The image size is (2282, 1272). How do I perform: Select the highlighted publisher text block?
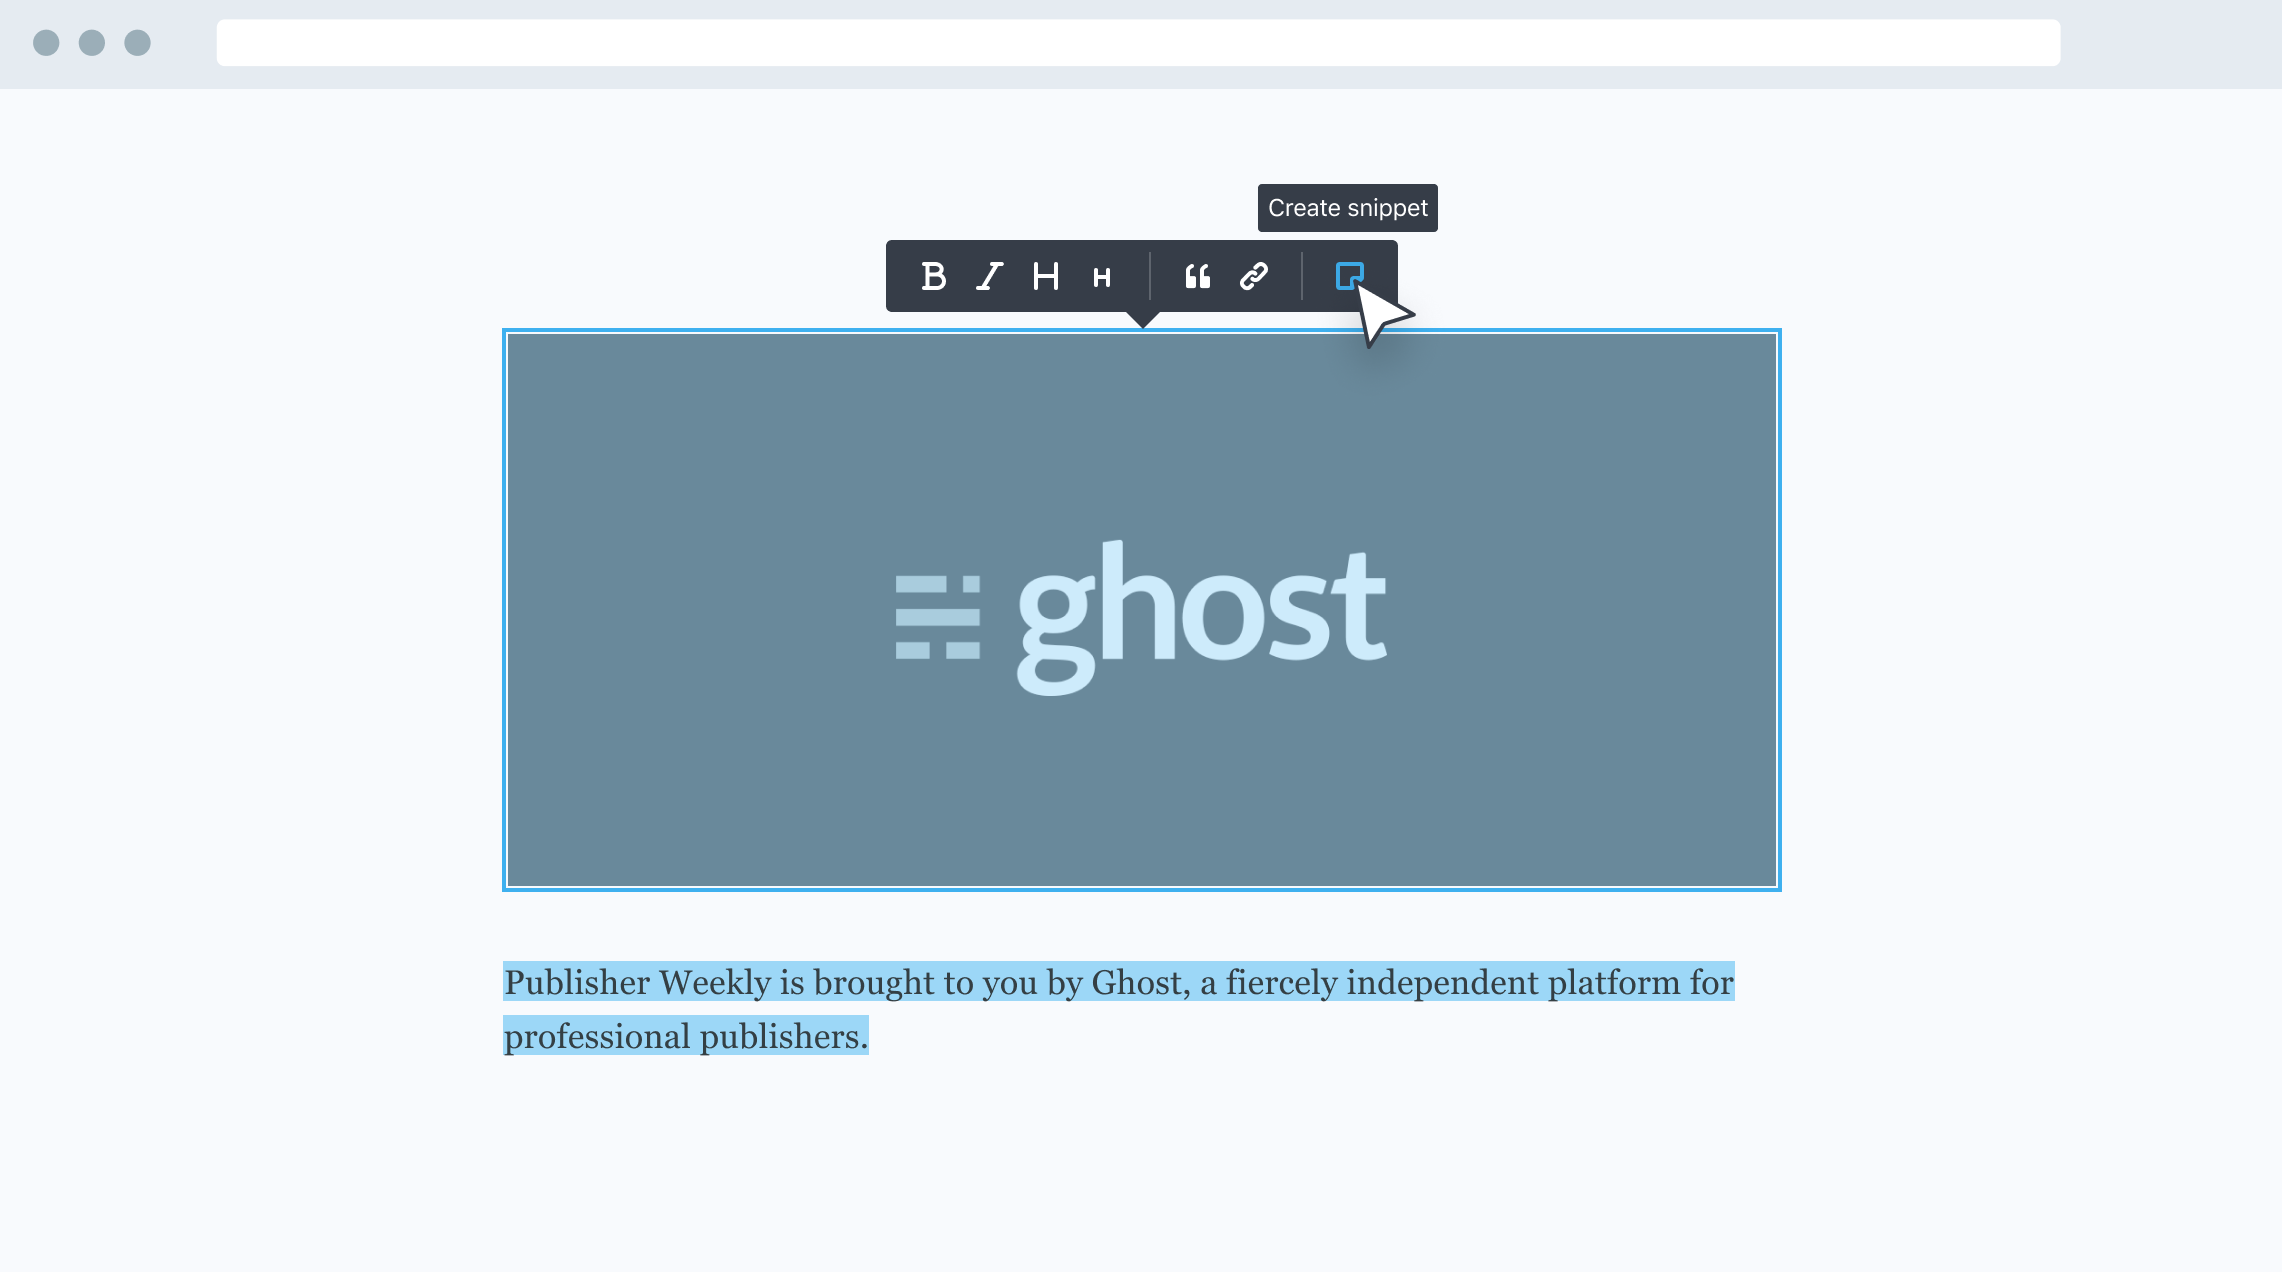1118,1009
